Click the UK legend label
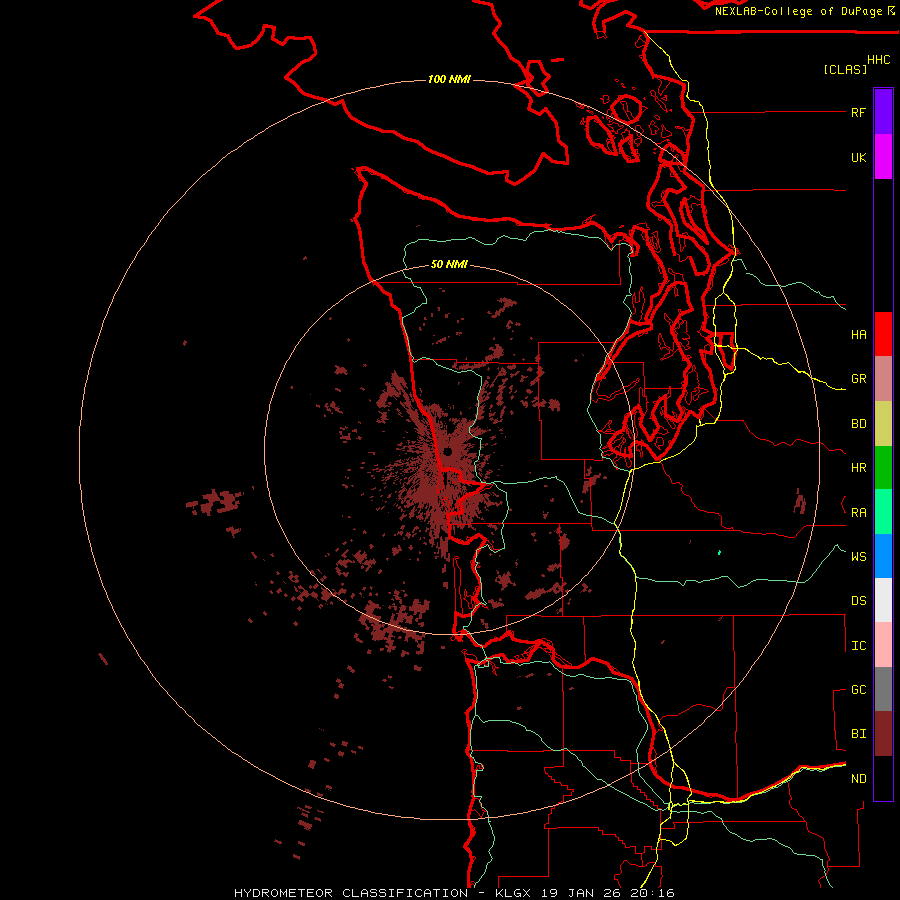The width and height of the screenshot is (900, 900). [x=858, y=157]
